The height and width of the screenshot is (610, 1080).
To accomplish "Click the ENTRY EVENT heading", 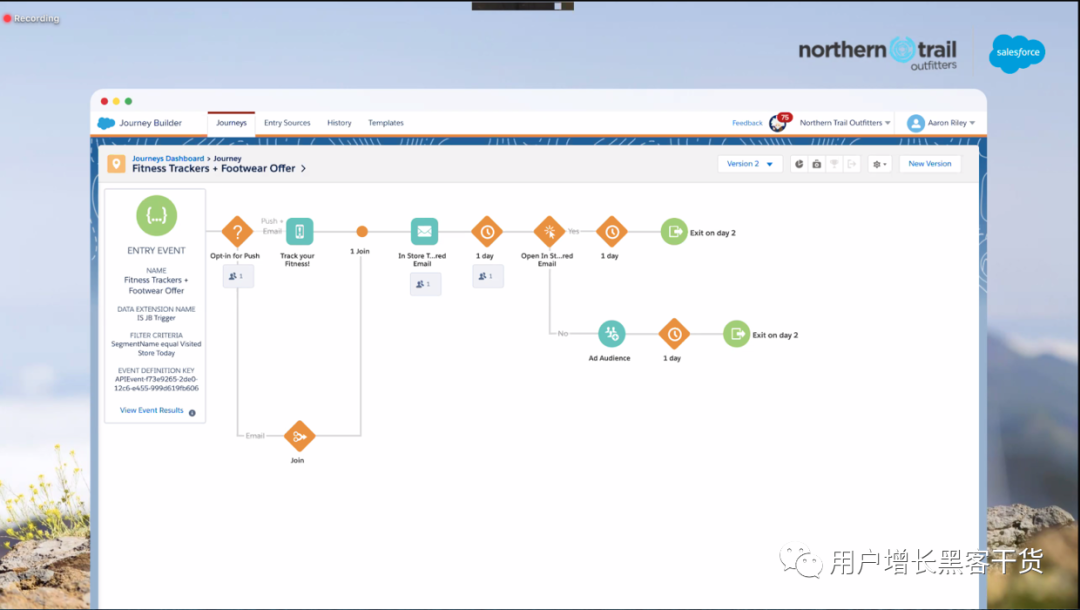I will click(156, 251).
